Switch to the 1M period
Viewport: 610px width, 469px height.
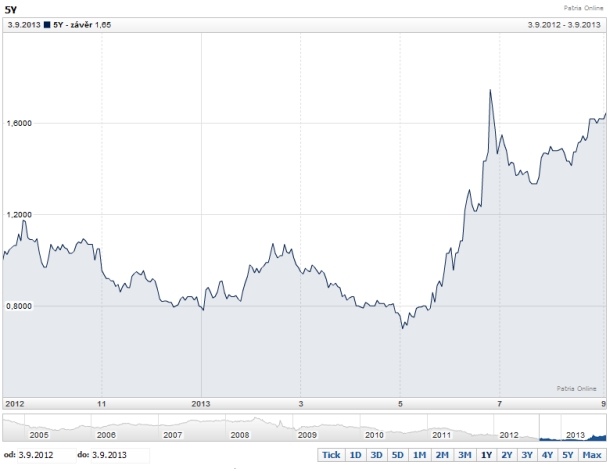pyautogui.click(x=419, y=455)
